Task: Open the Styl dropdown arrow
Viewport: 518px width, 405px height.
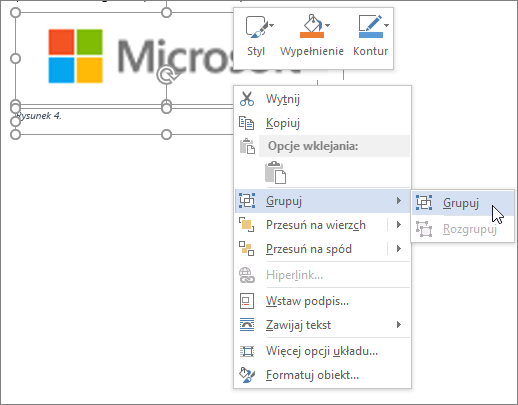Action: click(271, 25)
